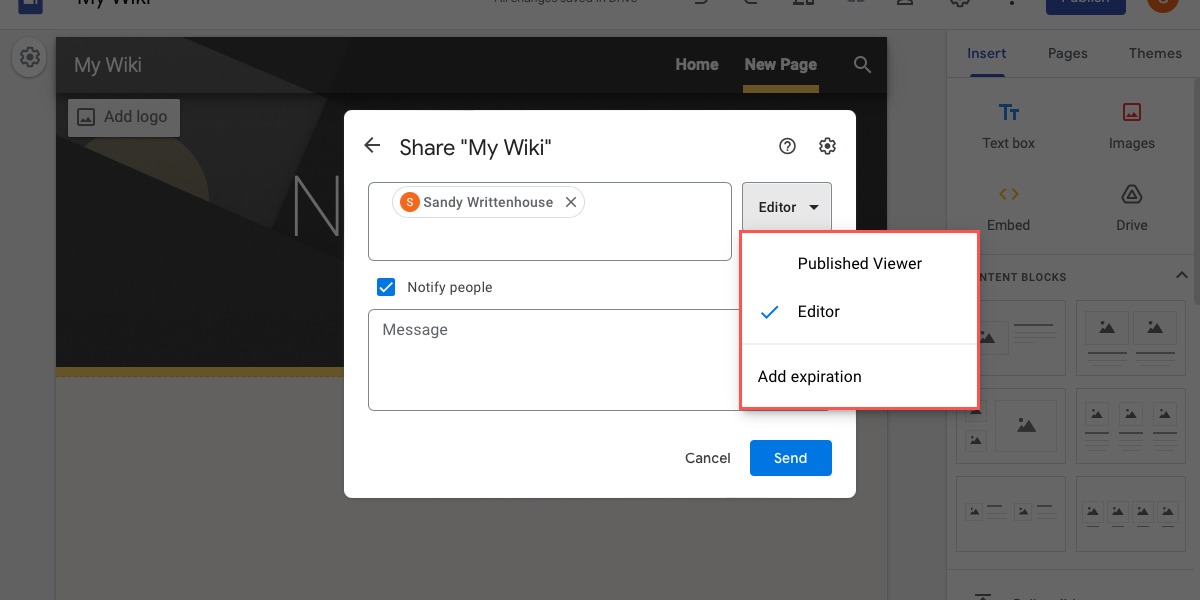Insert a Text box
Viewport: 1200px width, 600px height.
coord(1008,122)
